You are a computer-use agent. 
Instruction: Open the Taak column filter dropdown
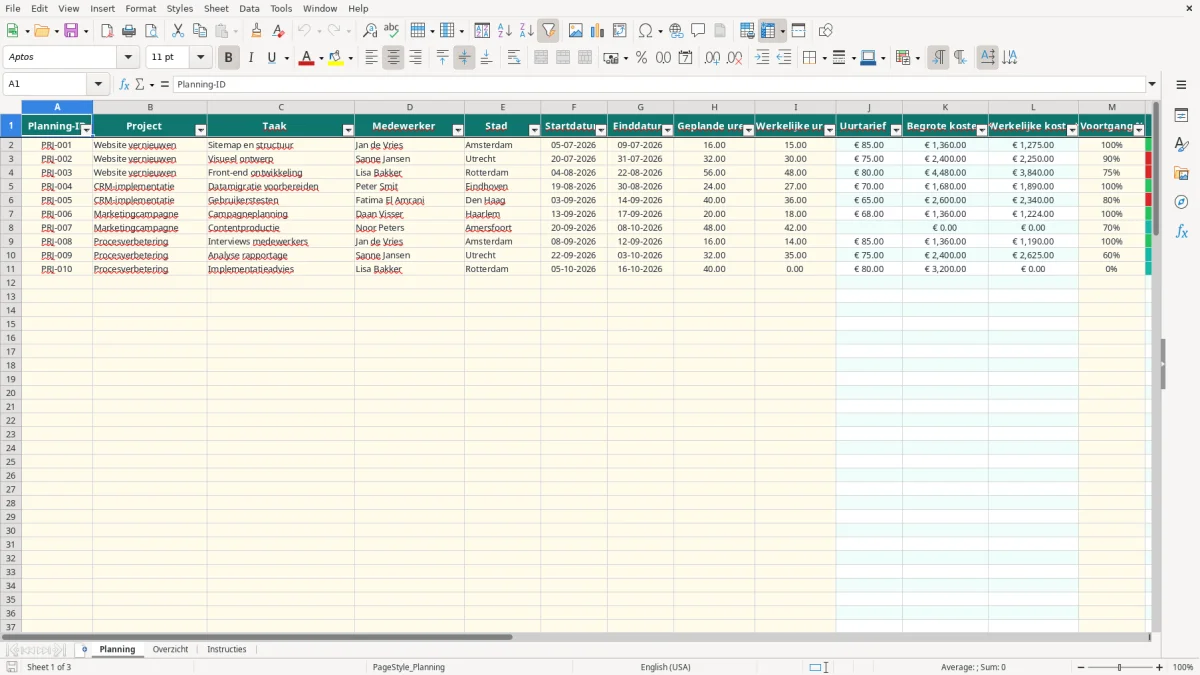tap(348, 130)
